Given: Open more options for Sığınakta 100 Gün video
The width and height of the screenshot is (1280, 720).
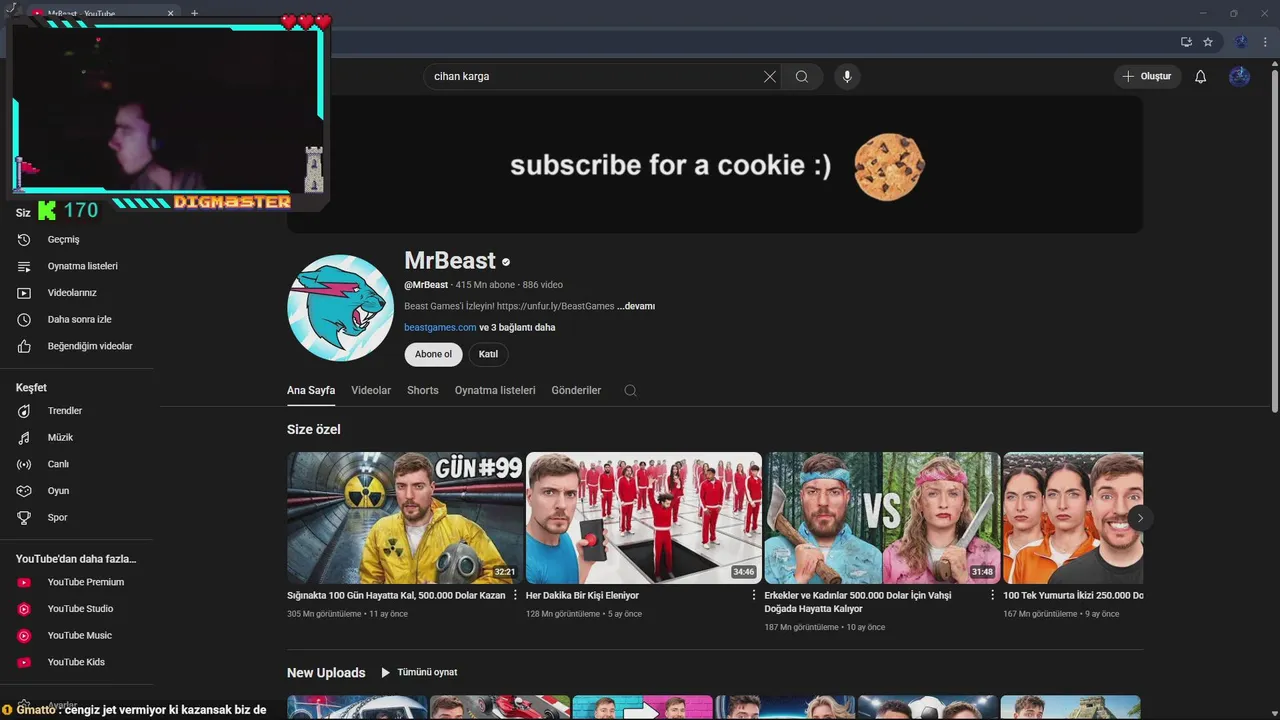Looking at the screenshot, I should click(x=515, y=595).
